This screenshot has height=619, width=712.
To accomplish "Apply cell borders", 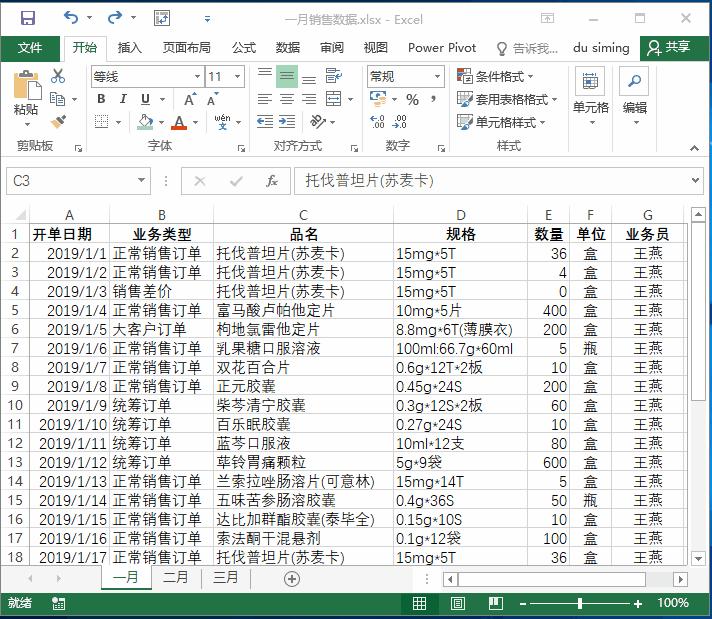I will (x=101, y=122).
